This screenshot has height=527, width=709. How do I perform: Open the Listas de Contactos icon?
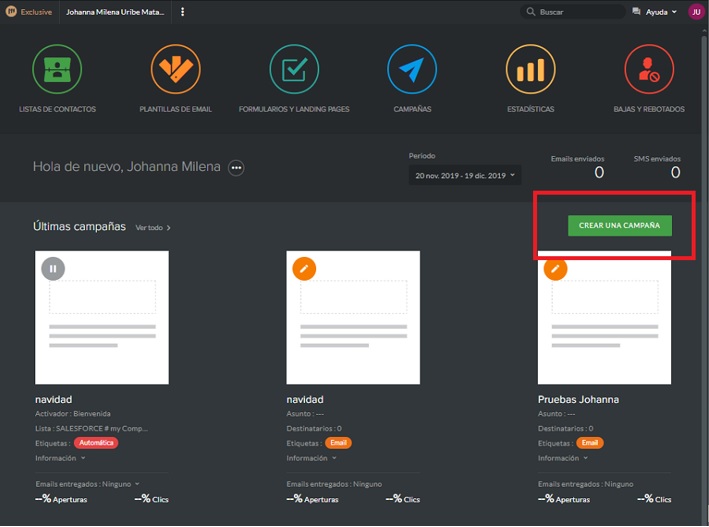pos(57,70)
